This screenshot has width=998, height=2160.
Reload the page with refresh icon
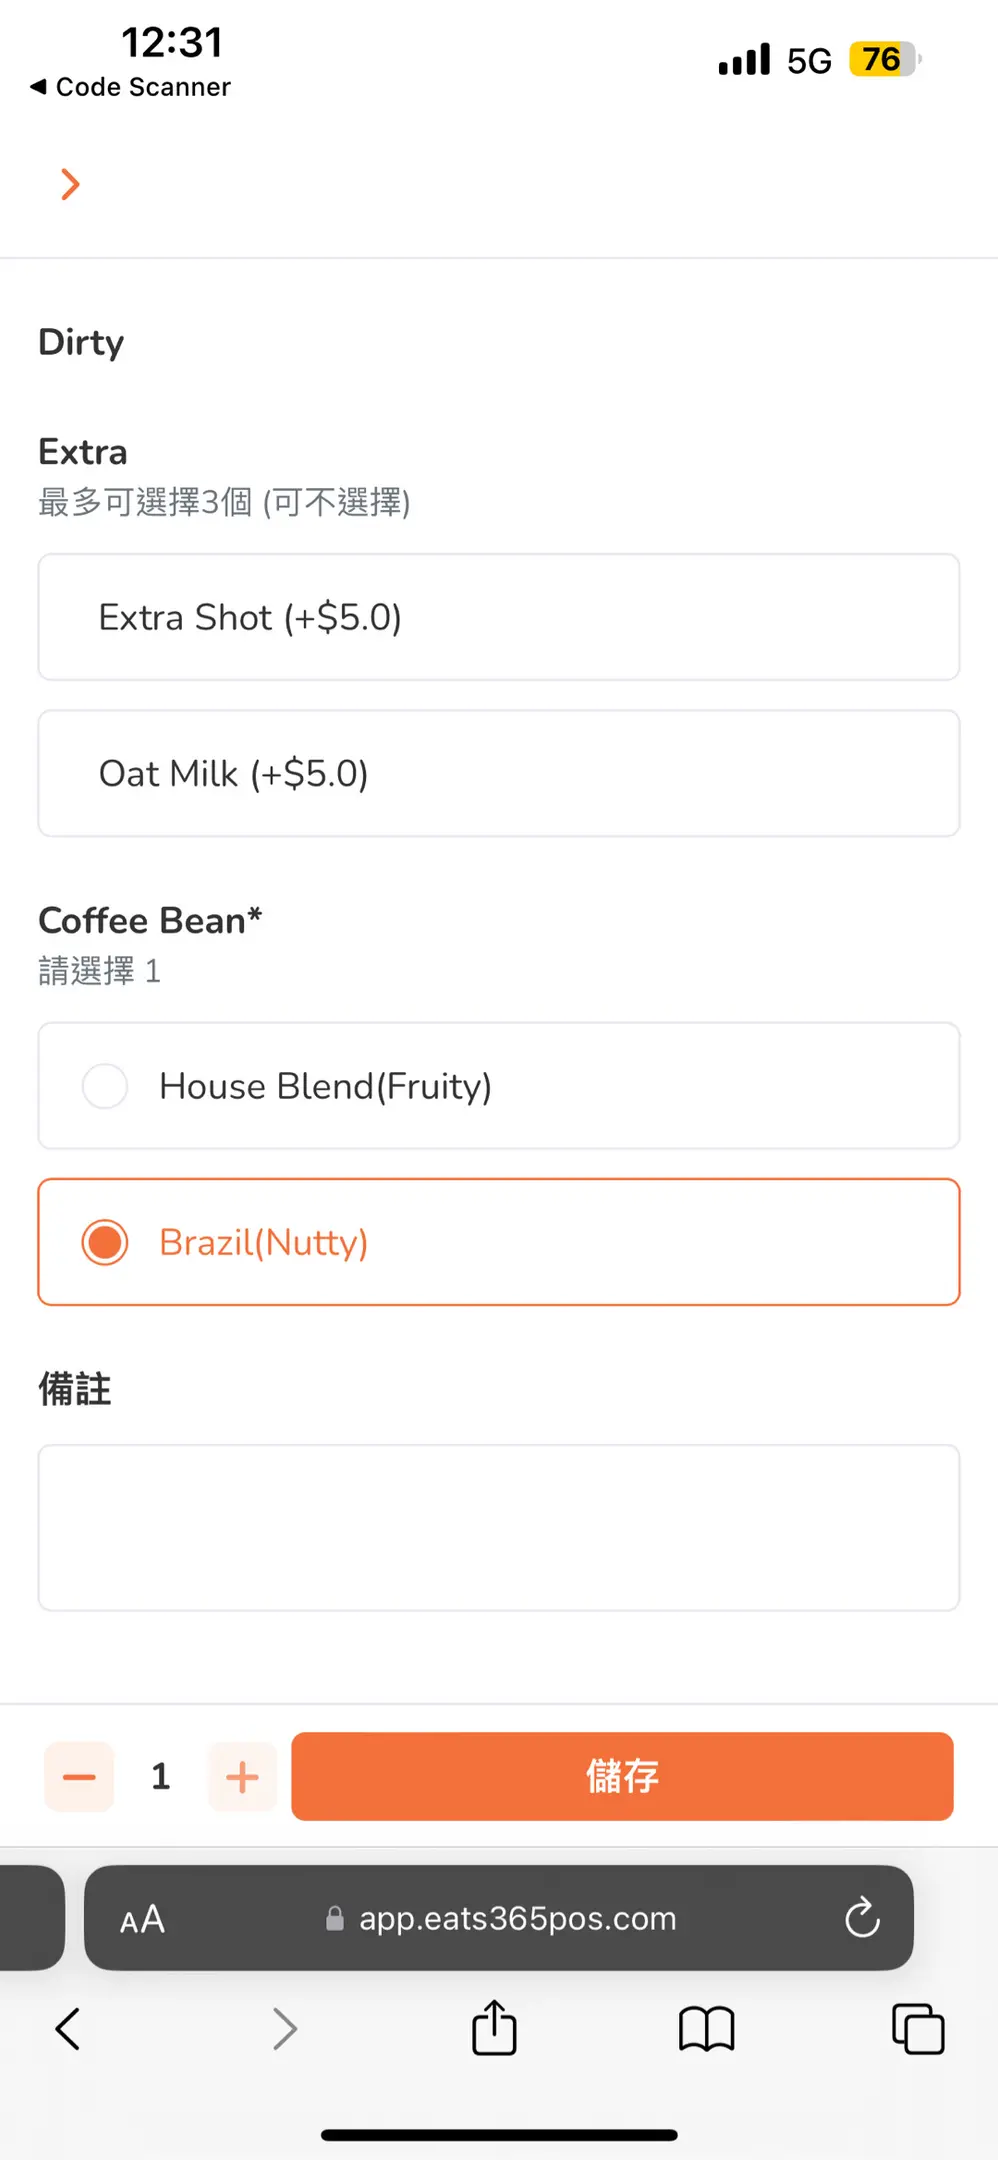[x=862, y=1918]
